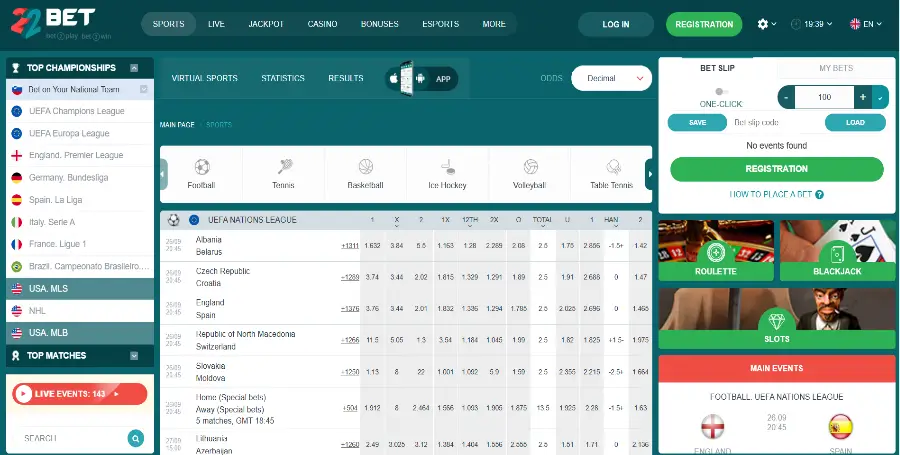Click the England flag in Main Events
The width and height of the screenshot is (900, 455).
(x=712, y=427)
